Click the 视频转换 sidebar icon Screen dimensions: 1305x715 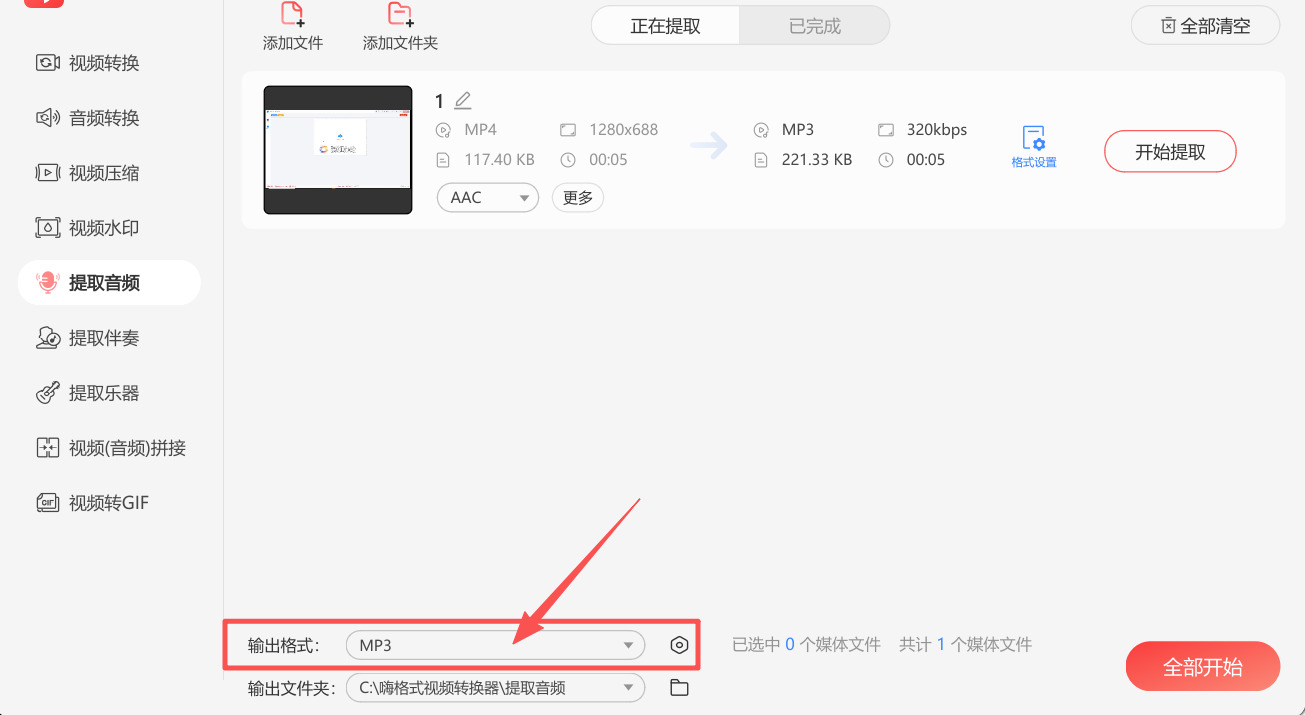tap(48, 63)
